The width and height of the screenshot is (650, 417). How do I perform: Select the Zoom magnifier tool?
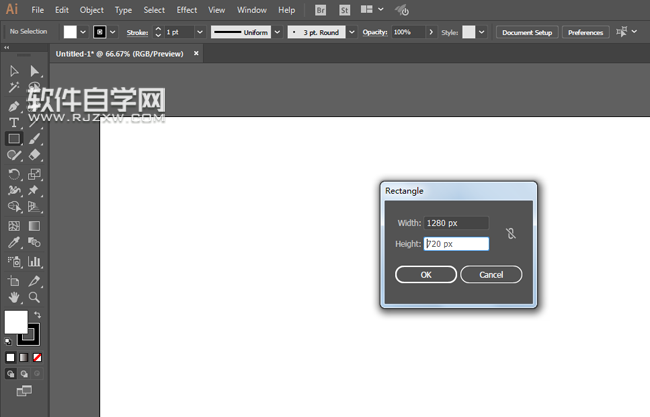click(x=34, y=297)
